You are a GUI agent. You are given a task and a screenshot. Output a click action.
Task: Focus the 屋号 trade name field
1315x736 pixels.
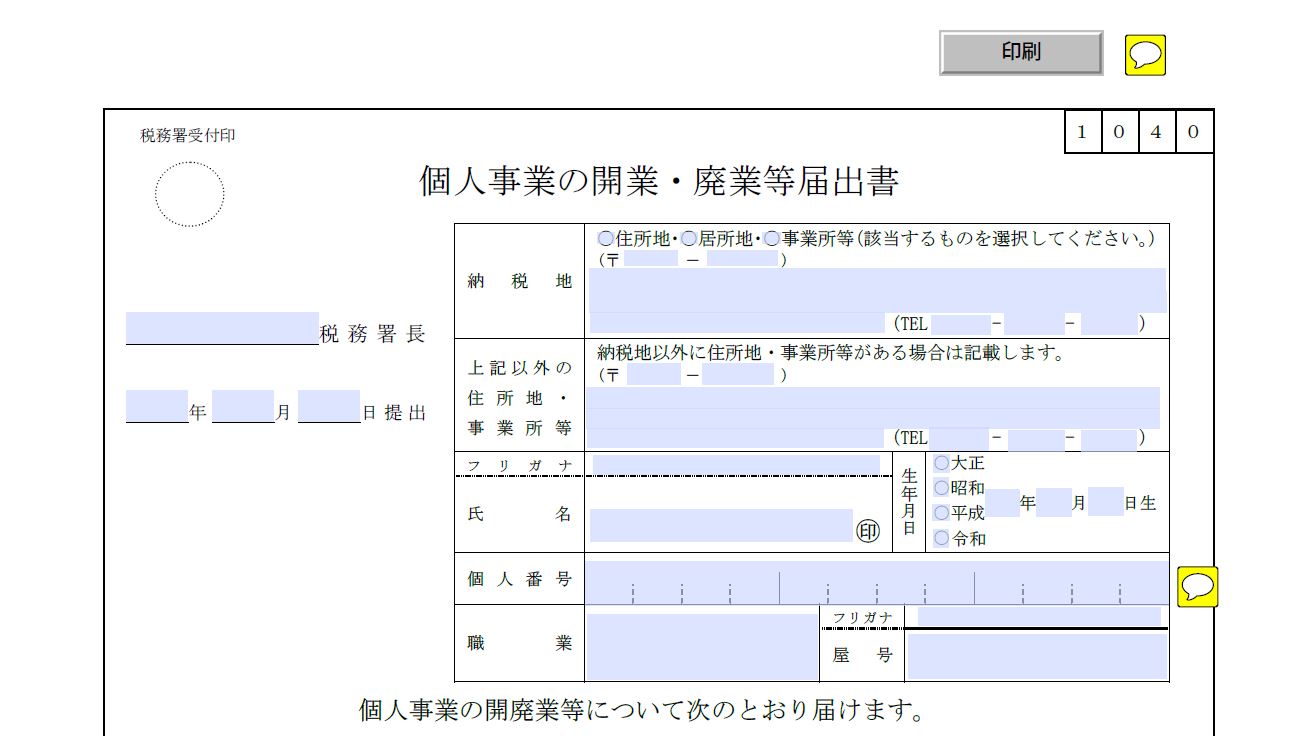[1036, 657]
